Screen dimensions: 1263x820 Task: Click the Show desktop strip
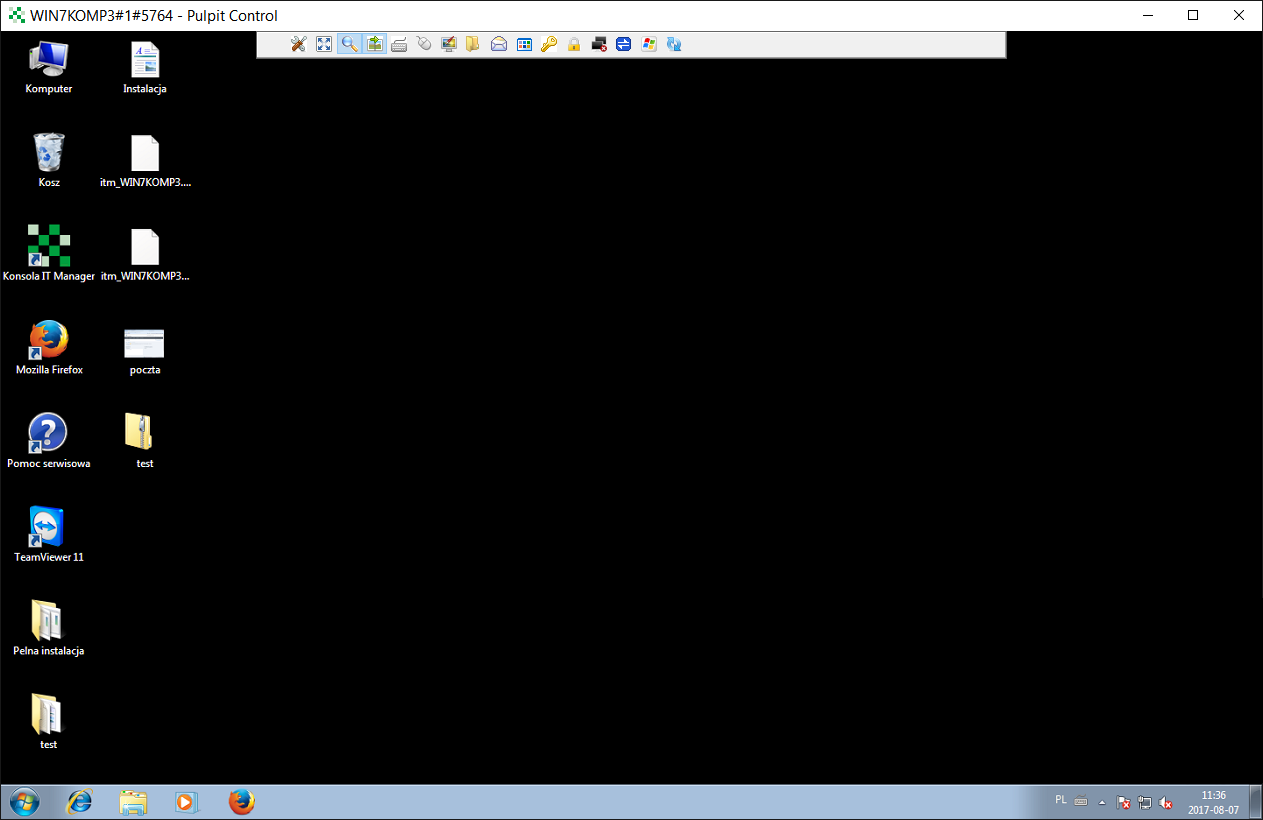click(x=1255, y=802)
